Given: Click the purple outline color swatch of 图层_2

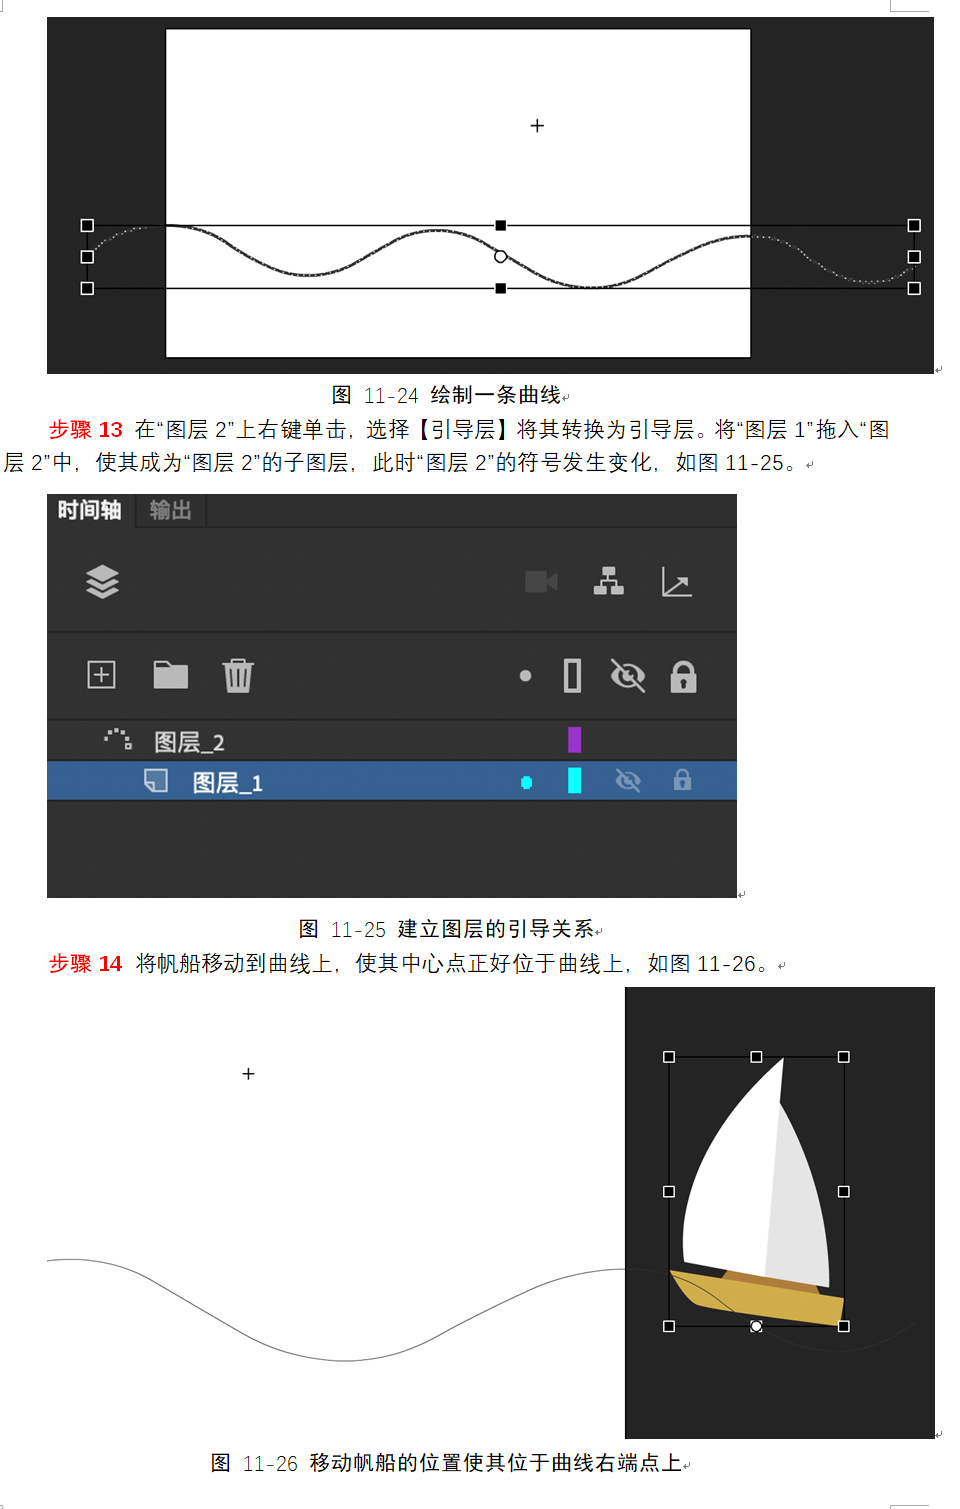Looking at the screenshot, I should [x=574, y=740].
